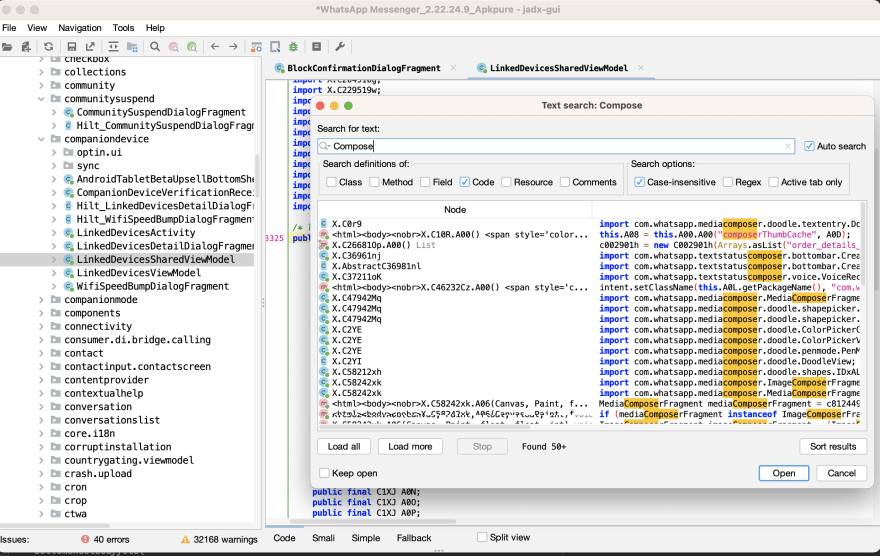Click the yellow warnings triangle icon

(185, 539)
